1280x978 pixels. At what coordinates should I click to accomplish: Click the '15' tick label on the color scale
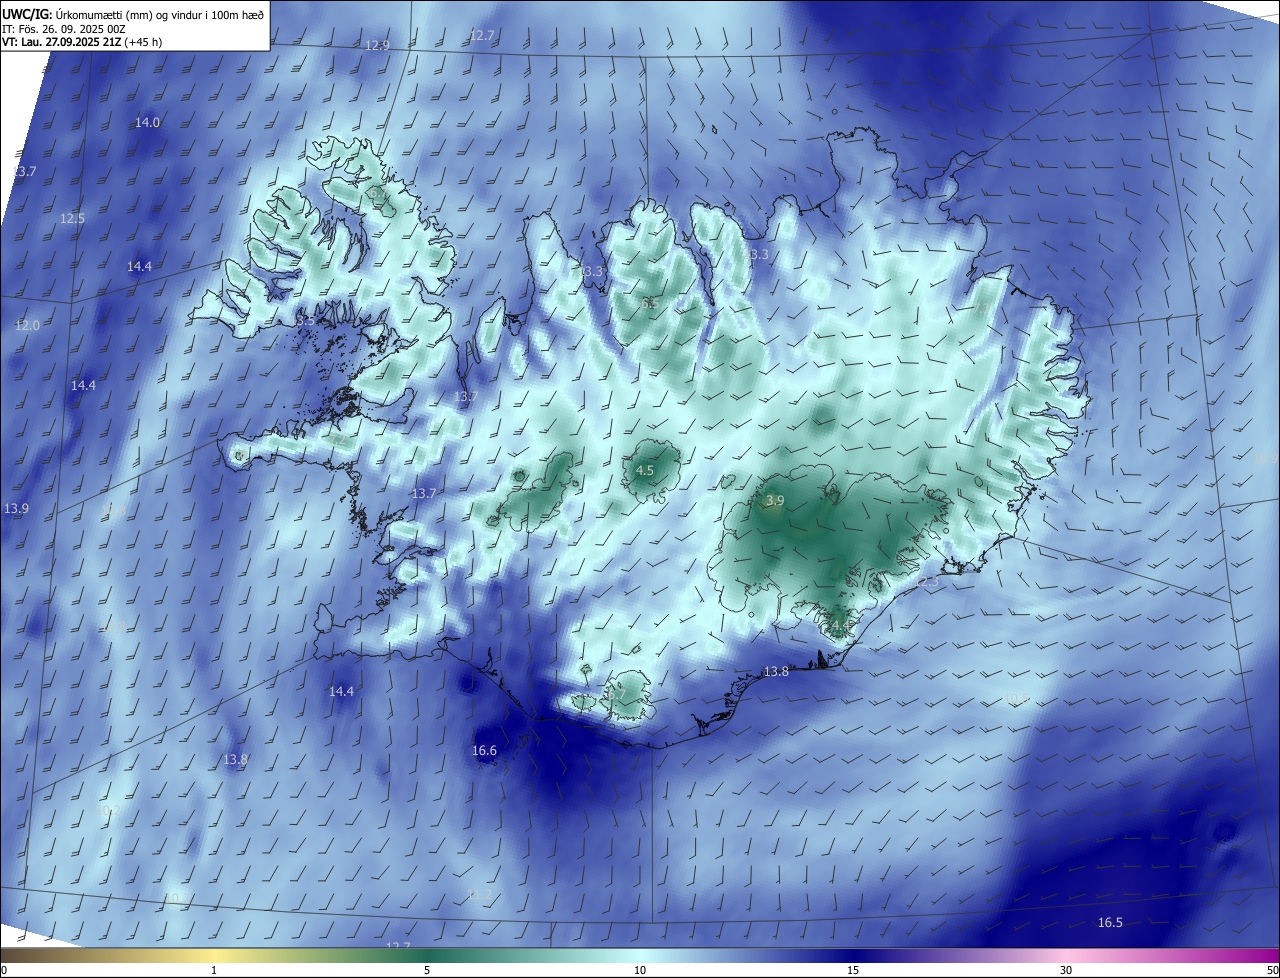tap(853, 970)
